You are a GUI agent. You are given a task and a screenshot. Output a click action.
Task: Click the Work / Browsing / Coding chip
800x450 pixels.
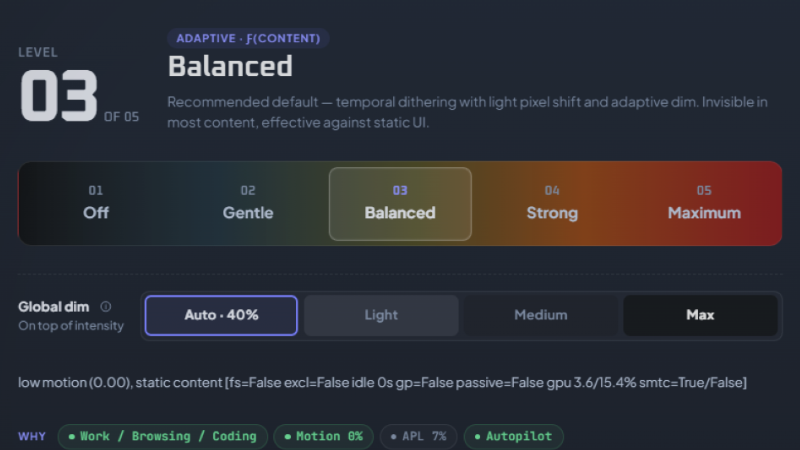tap(163, 437)
